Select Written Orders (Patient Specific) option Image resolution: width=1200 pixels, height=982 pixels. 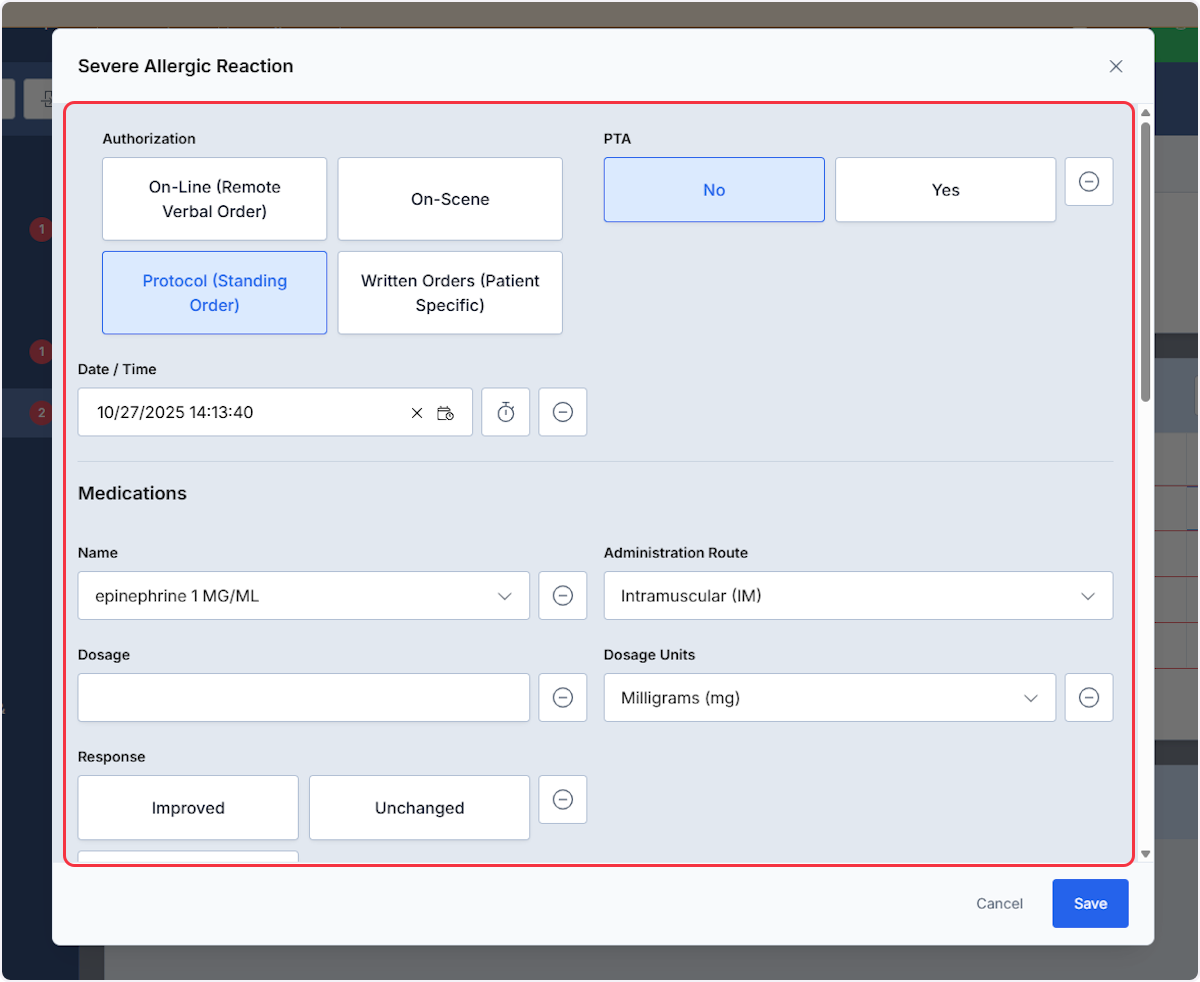(450, 293)
